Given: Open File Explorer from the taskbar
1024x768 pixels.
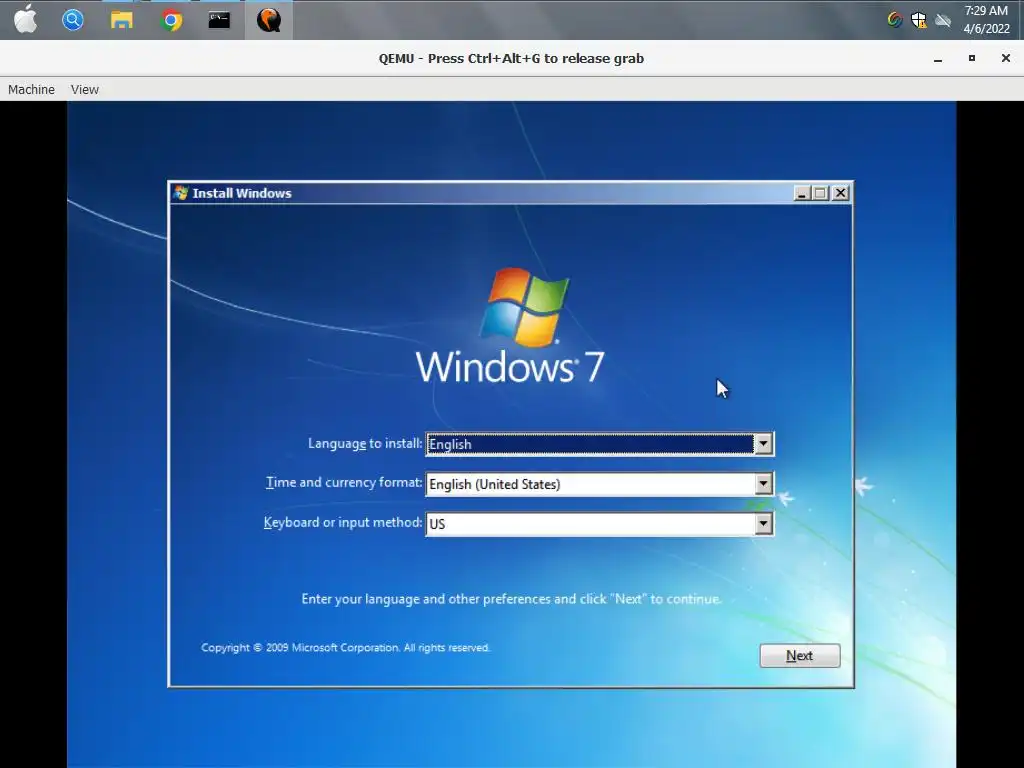Looking at the screenshot, I should click(121, 20).
